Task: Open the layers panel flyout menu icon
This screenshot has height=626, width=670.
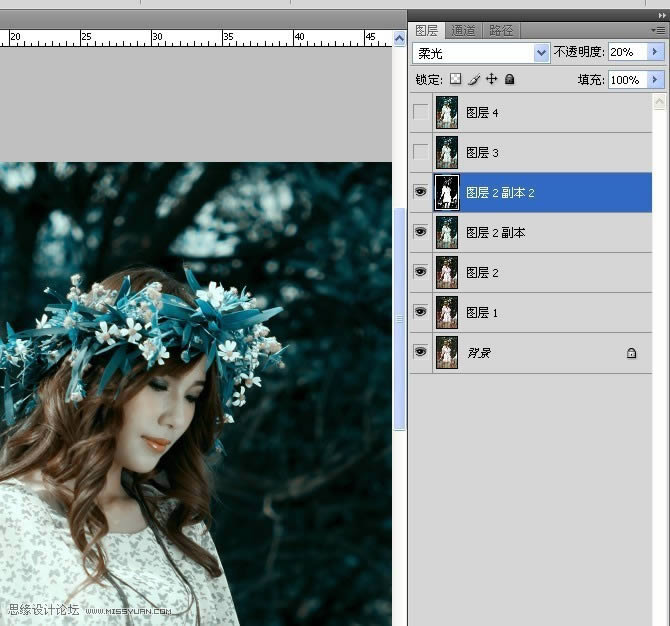Action: 659,31
